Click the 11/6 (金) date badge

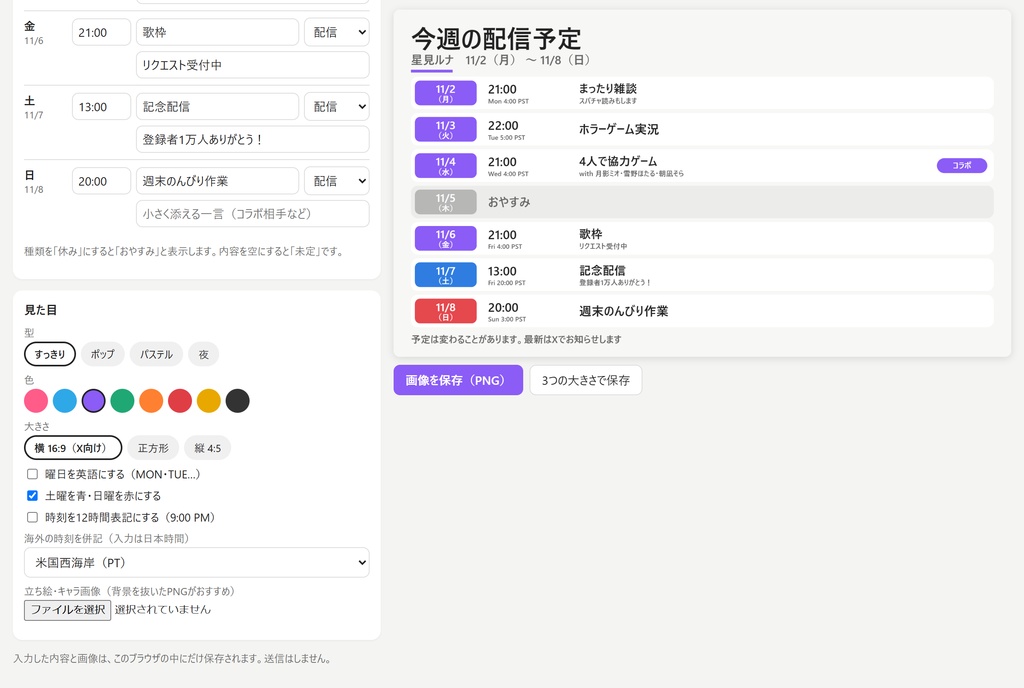[445, 239]
